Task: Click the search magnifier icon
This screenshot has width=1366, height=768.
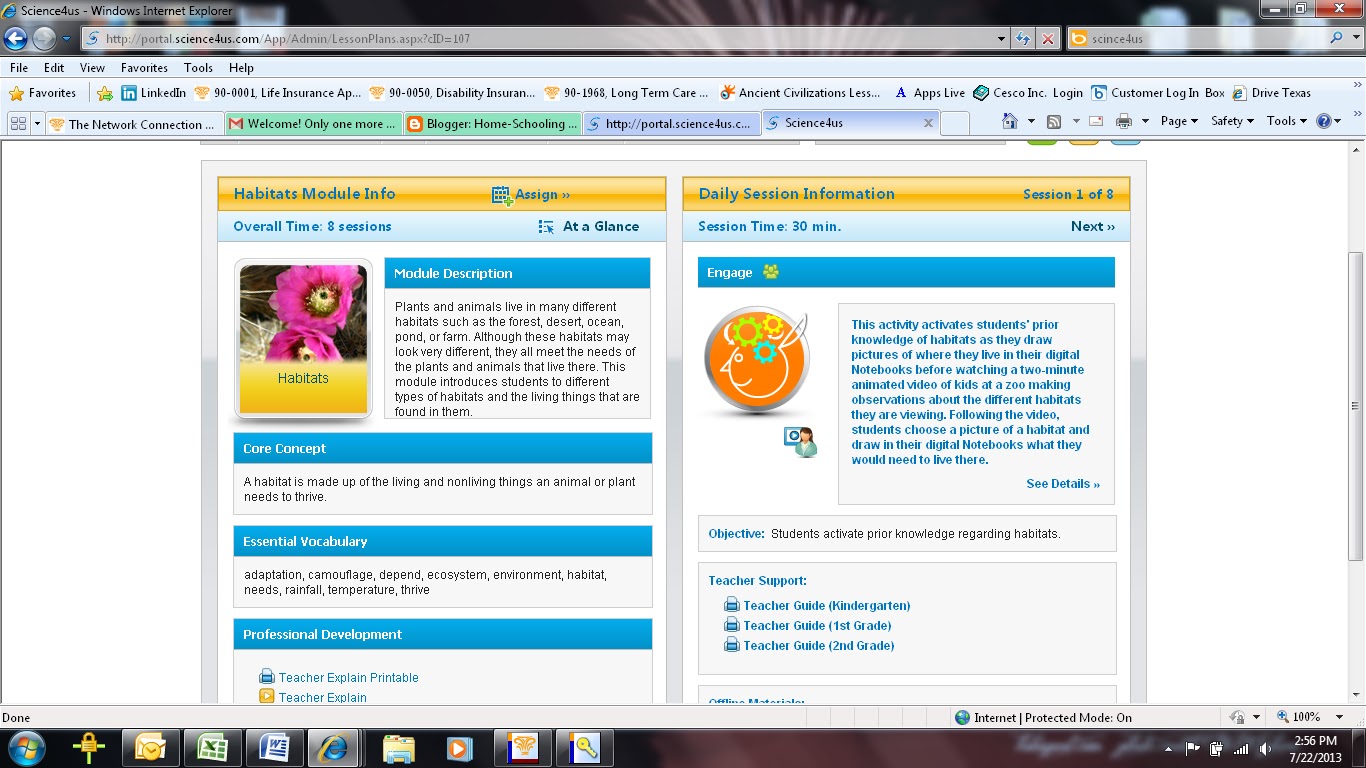Action: pos(1337,39)
